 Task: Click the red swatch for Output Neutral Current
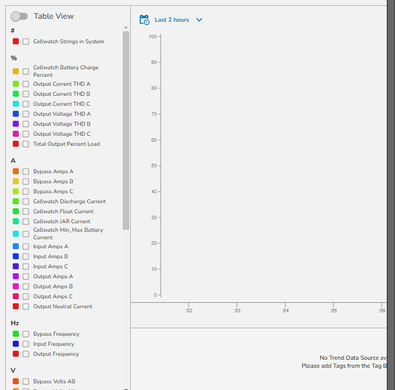tap(16, 306)
